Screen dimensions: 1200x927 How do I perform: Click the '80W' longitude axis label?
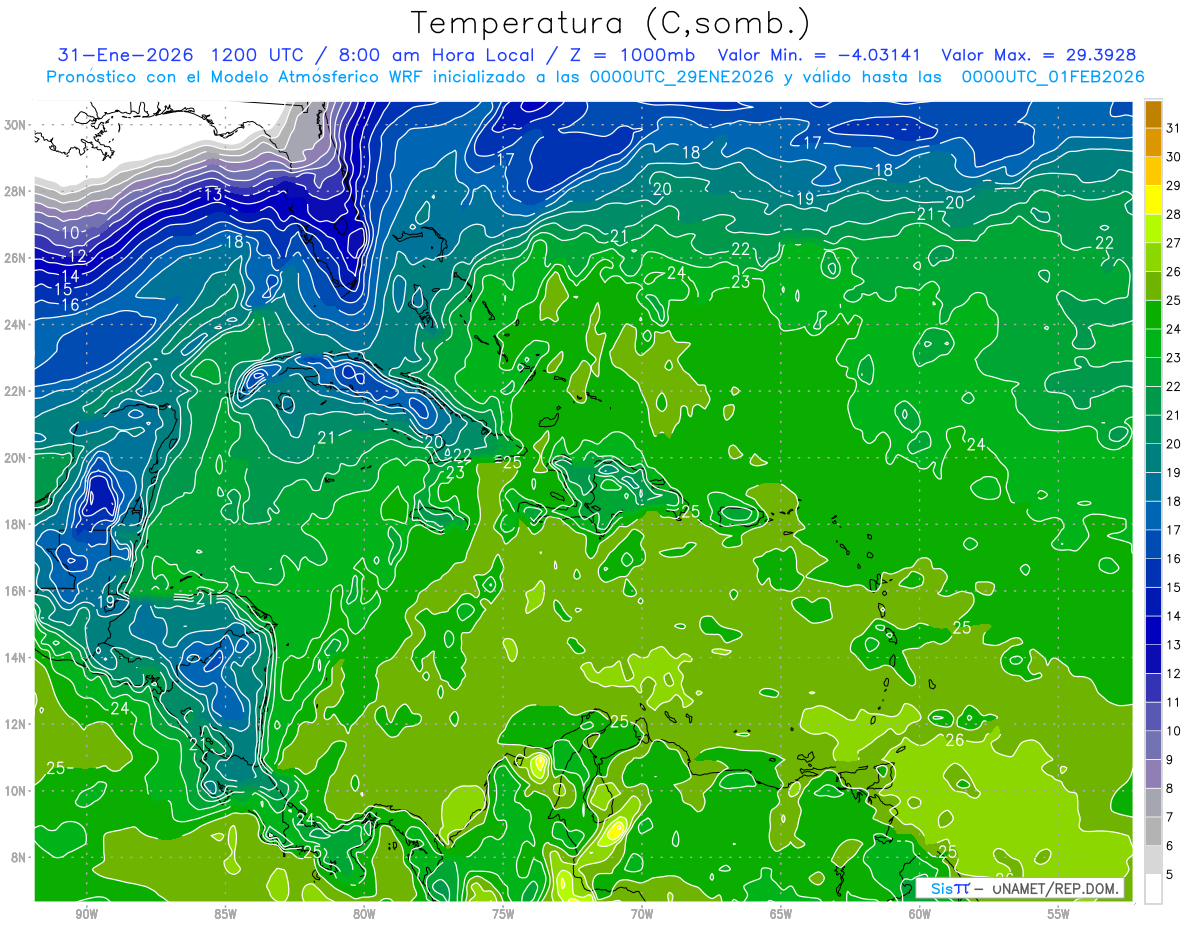364,915
